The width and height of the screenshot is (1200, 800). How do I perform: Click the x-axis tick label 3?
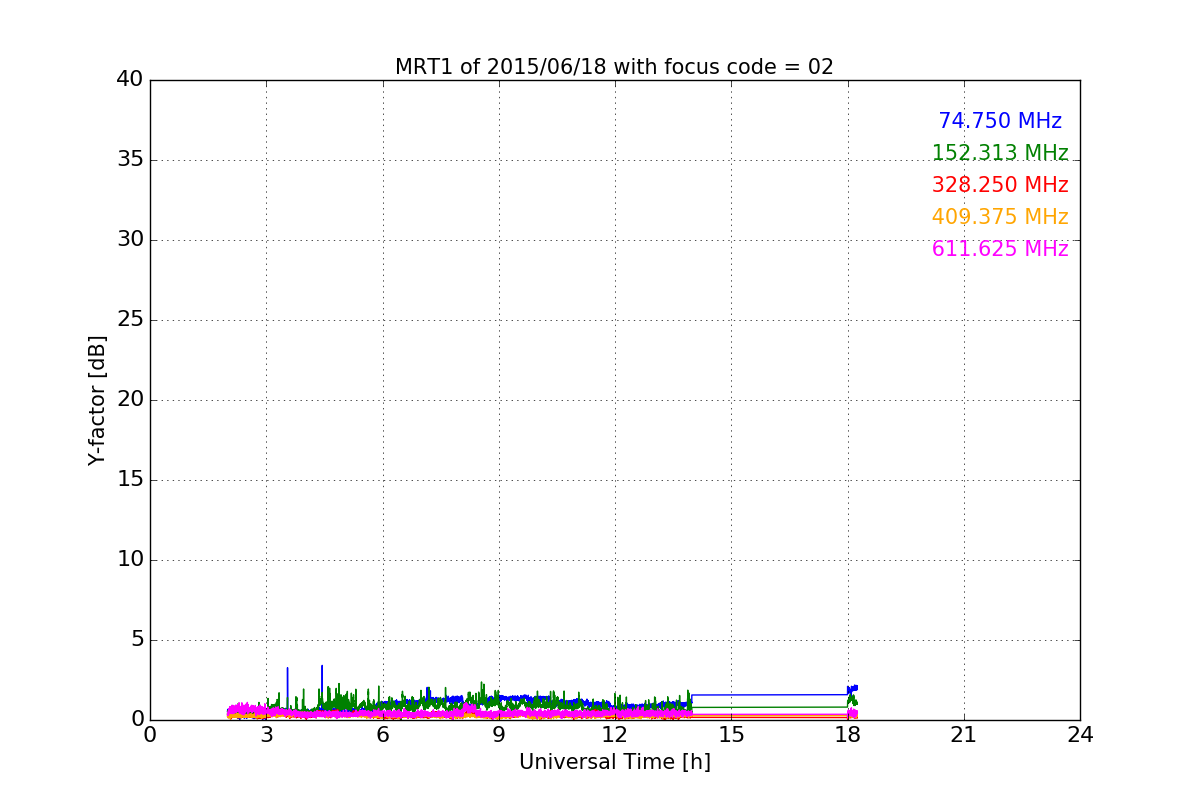click(x=266, y=735)
